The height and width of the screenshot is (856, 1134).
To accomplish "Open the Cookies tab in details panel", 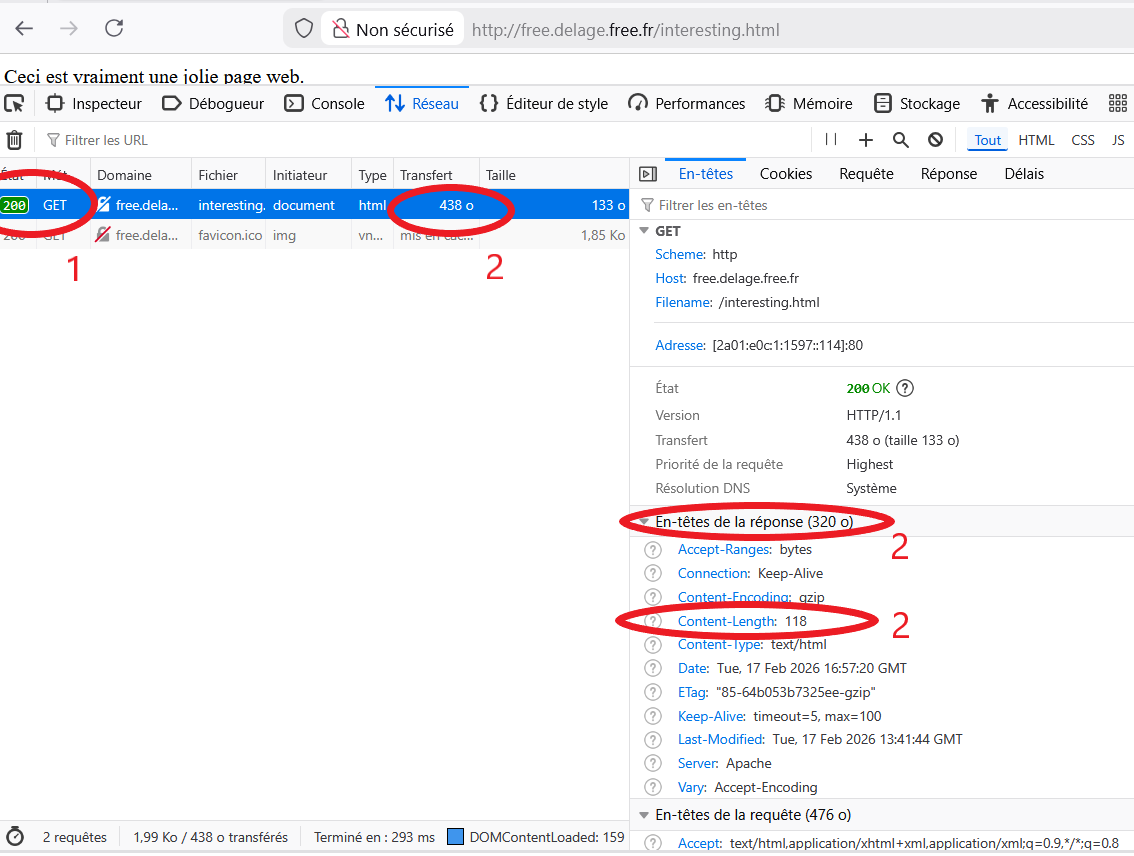I will [785, 174].
